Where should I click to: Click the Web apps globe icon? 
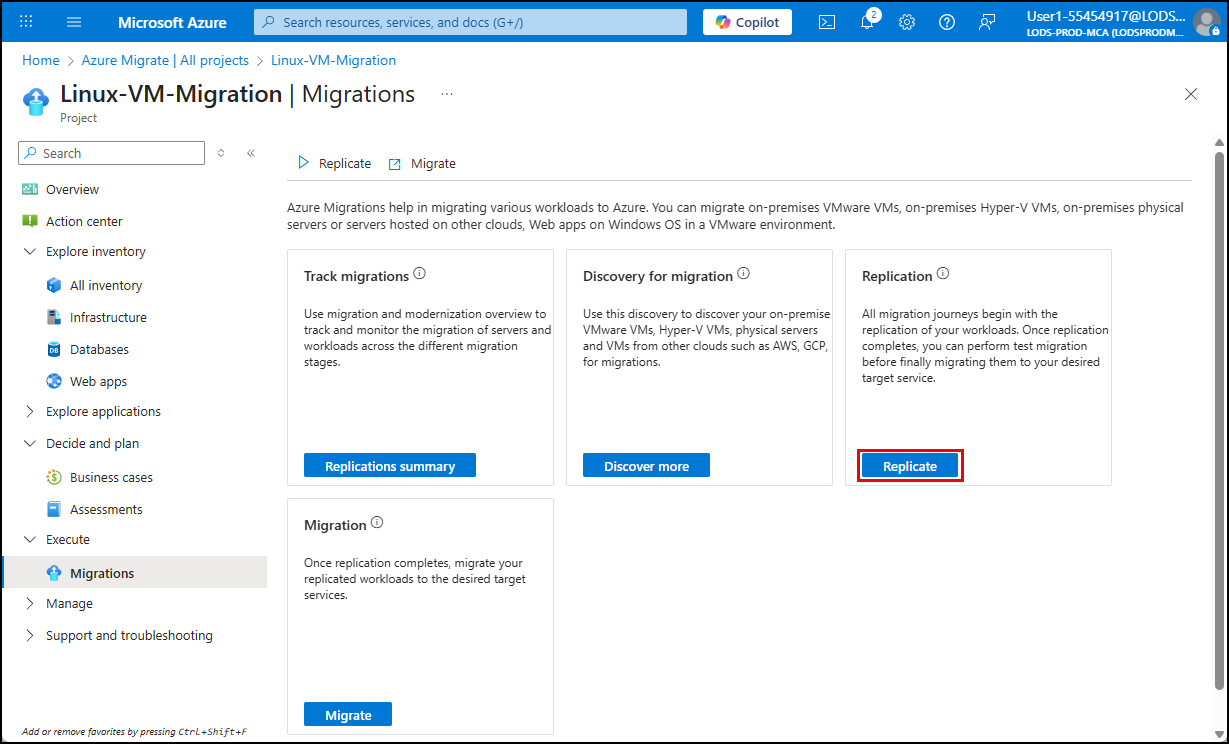tap(54, 381)
